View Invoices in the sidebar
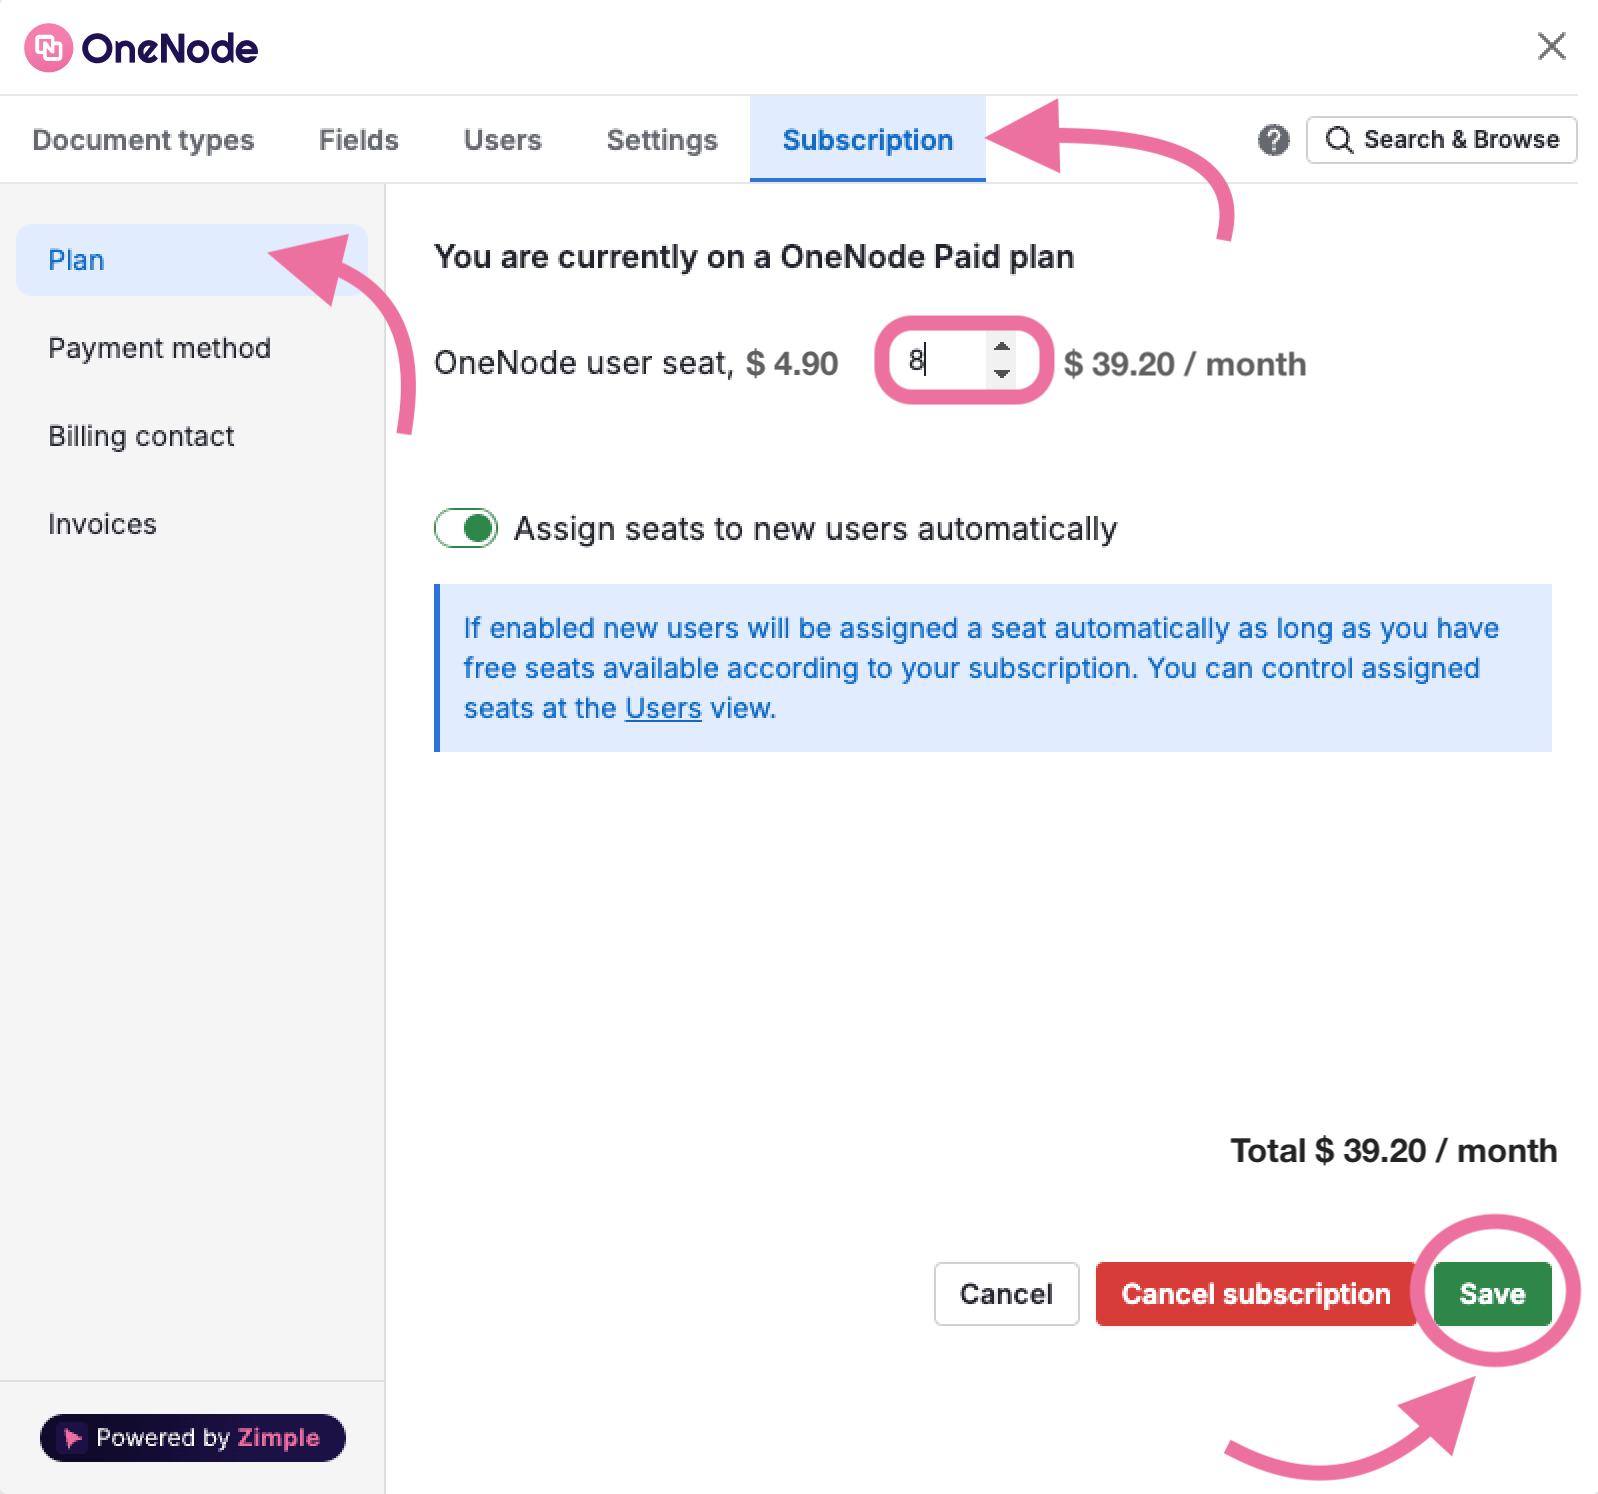Screen dimensions: 1598x1494 point(192,524)
